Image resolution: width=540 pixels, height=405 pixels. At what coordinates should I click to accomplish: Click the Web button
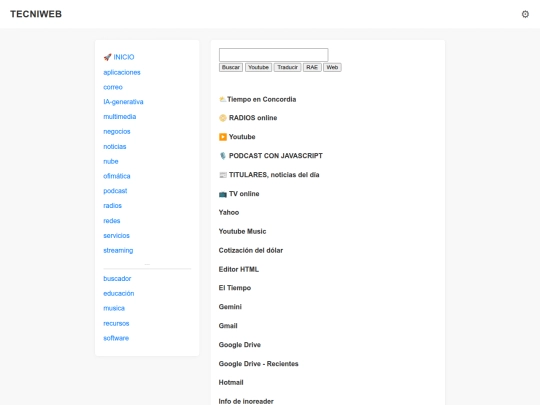[x=332, y=67]
